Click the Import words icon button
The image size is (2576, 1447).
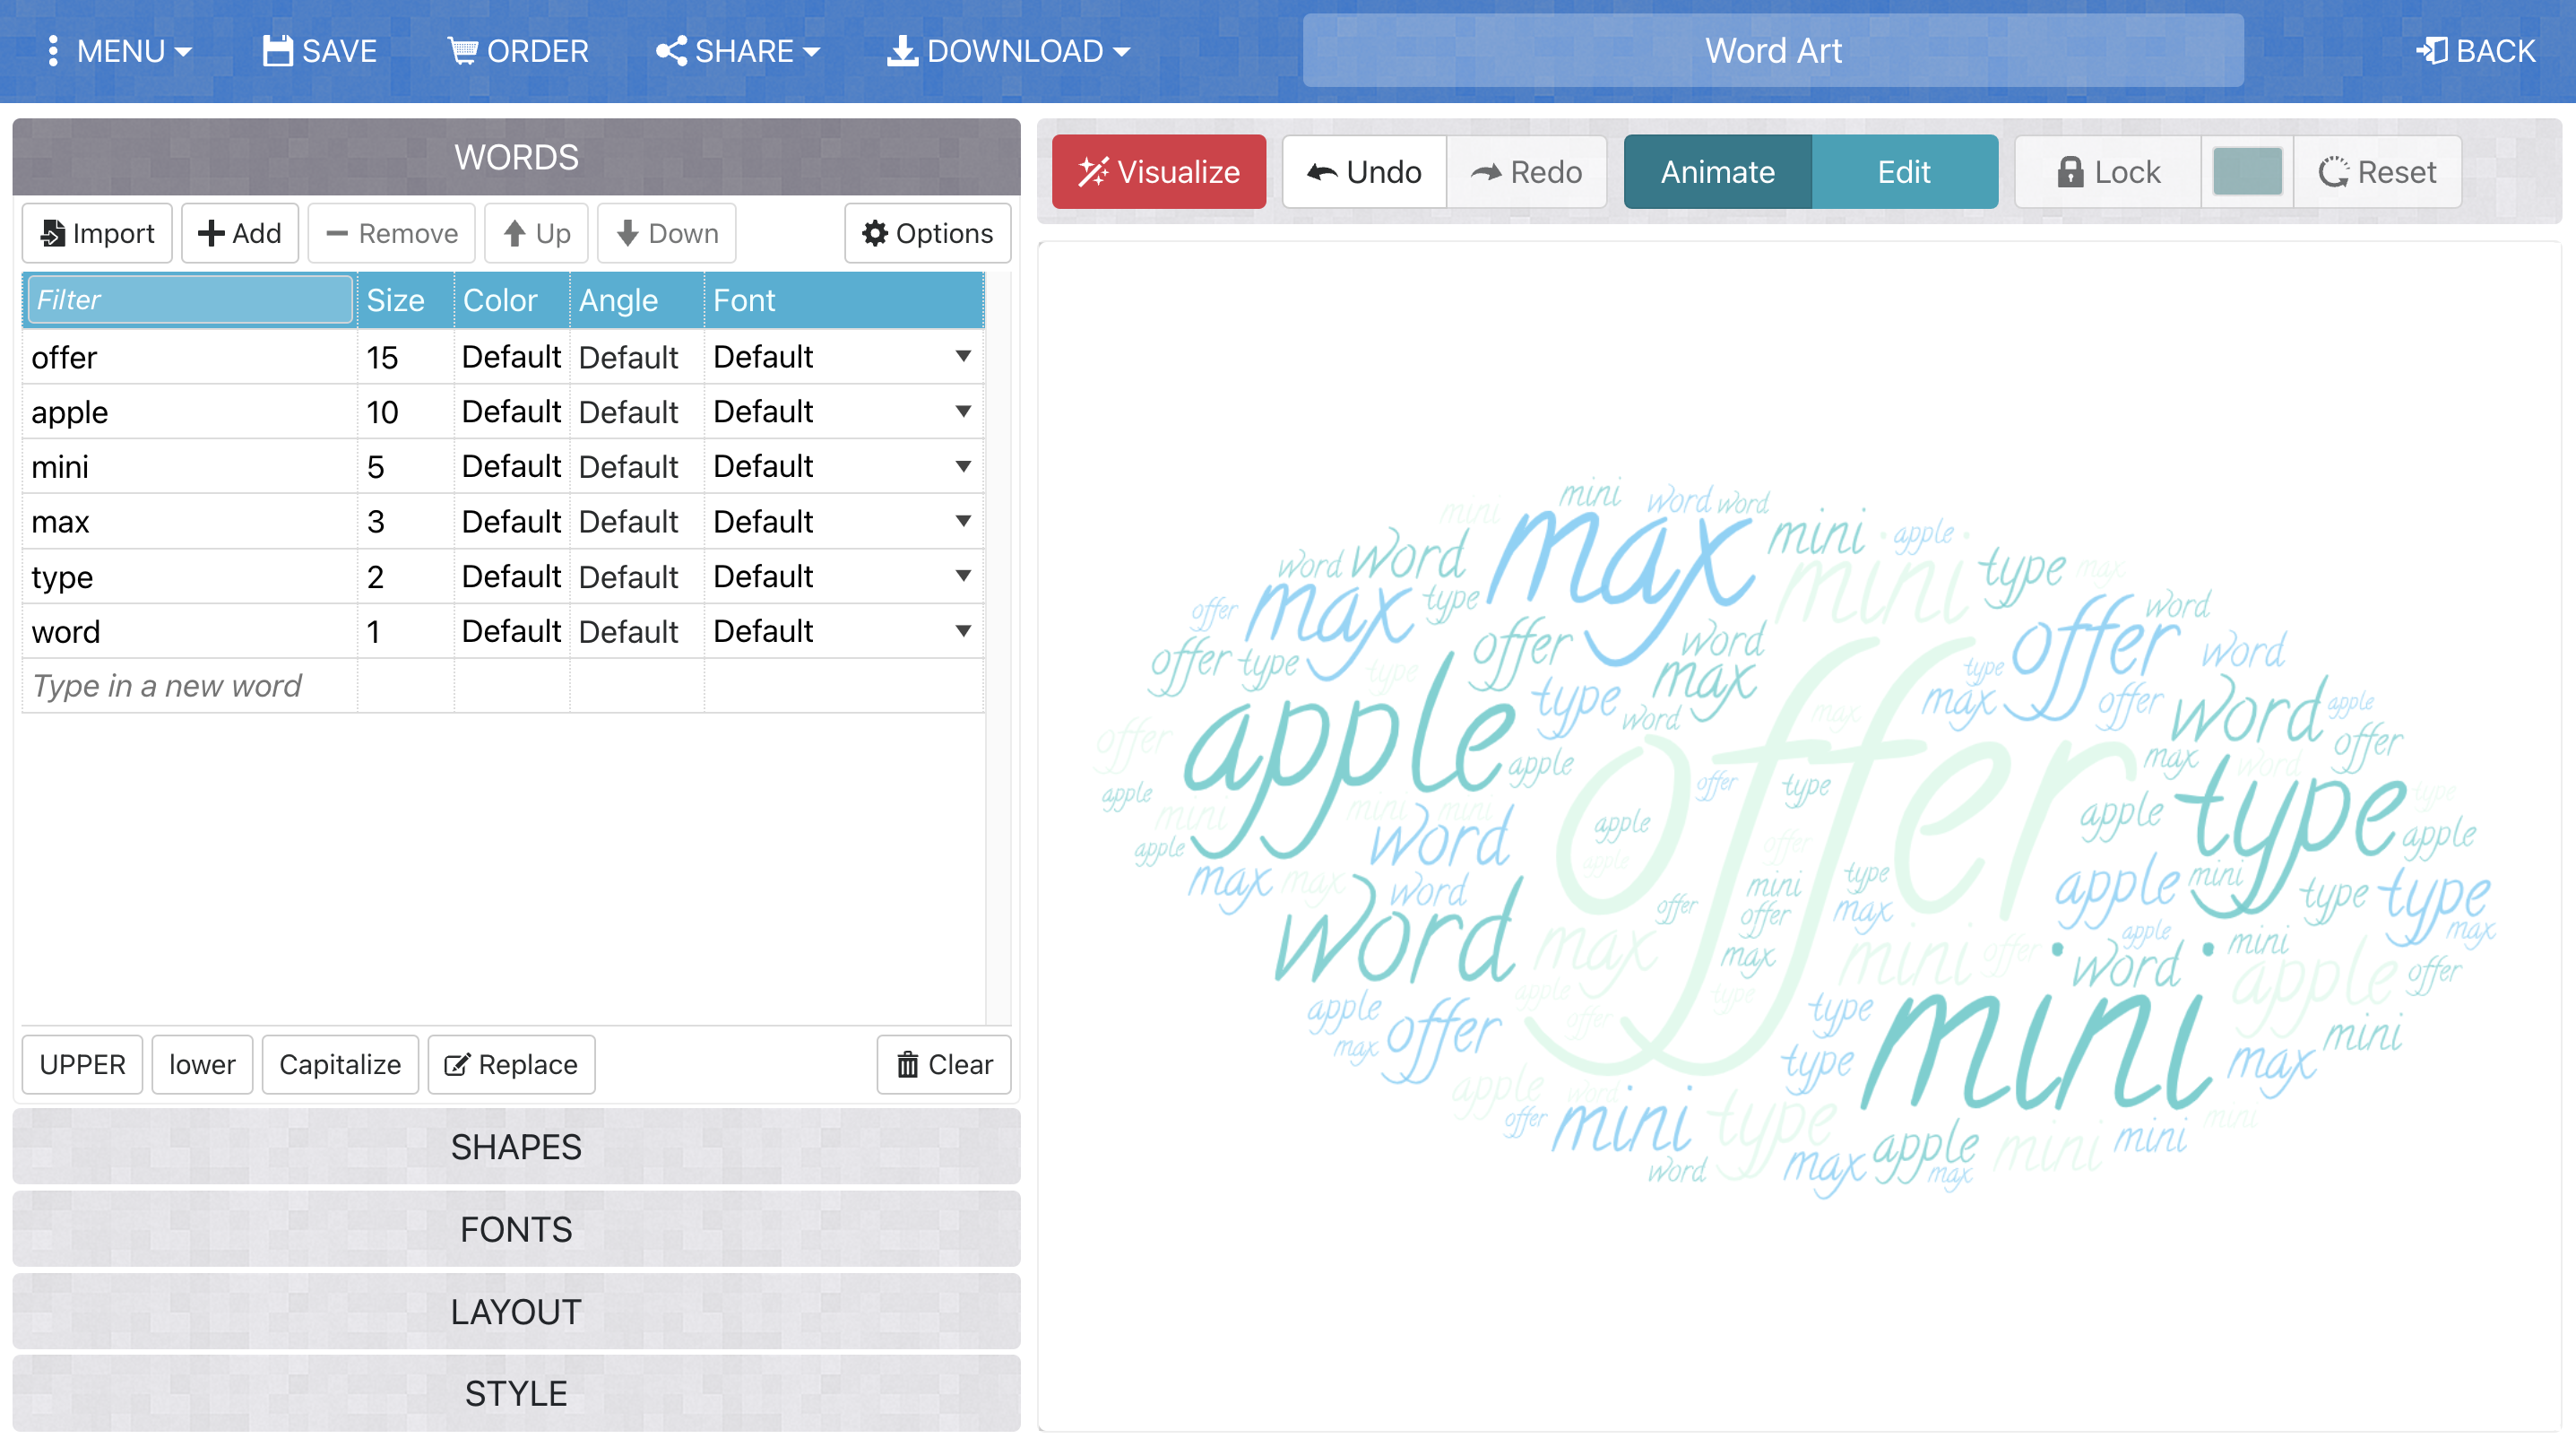pos(97,233)
